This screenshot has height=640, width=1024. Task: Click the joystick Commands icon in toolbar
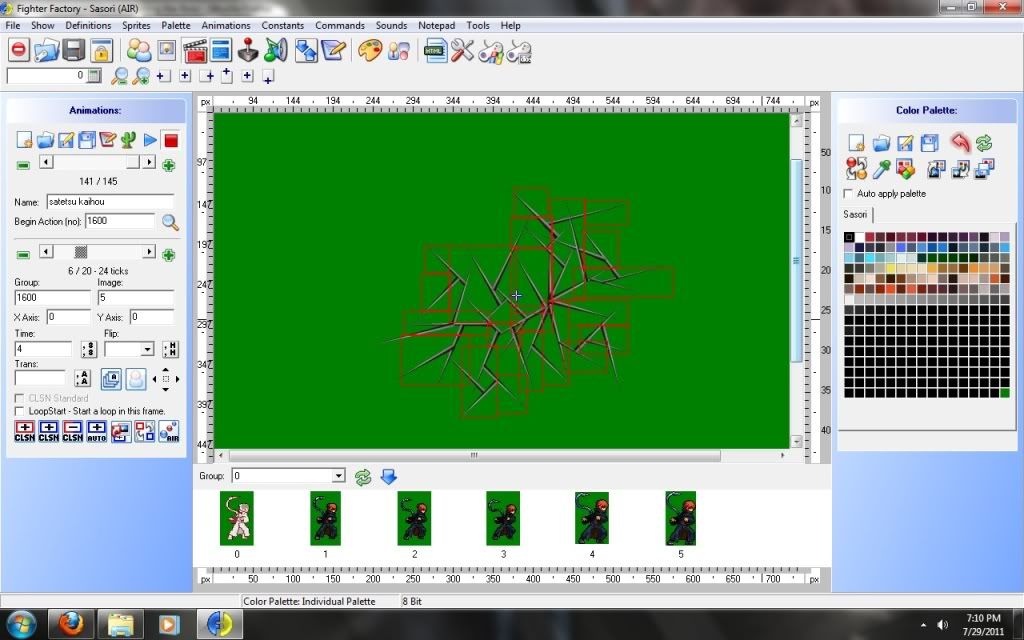[x=247, y=49]
